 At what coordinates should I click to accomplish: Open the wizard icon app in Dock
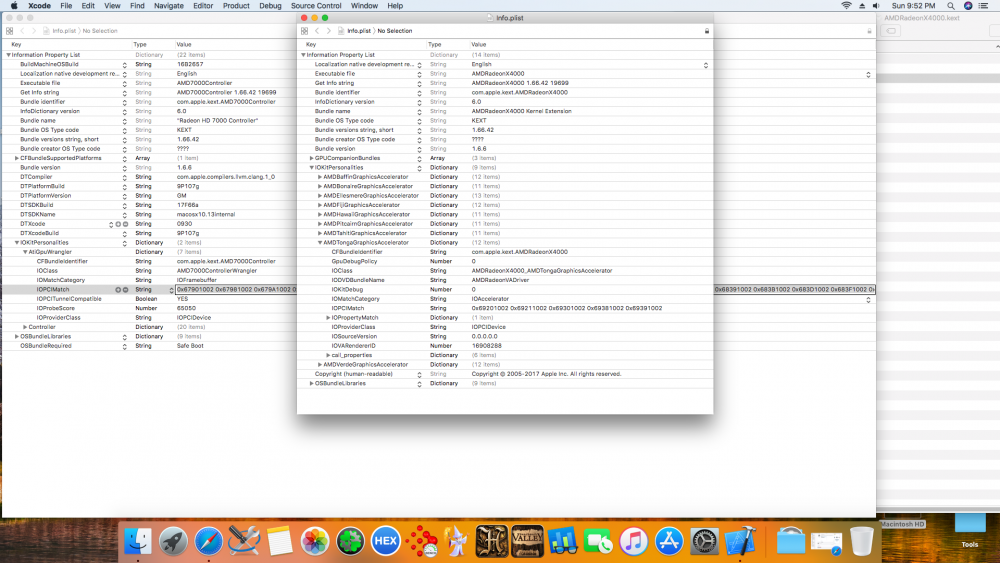point(457,541)
